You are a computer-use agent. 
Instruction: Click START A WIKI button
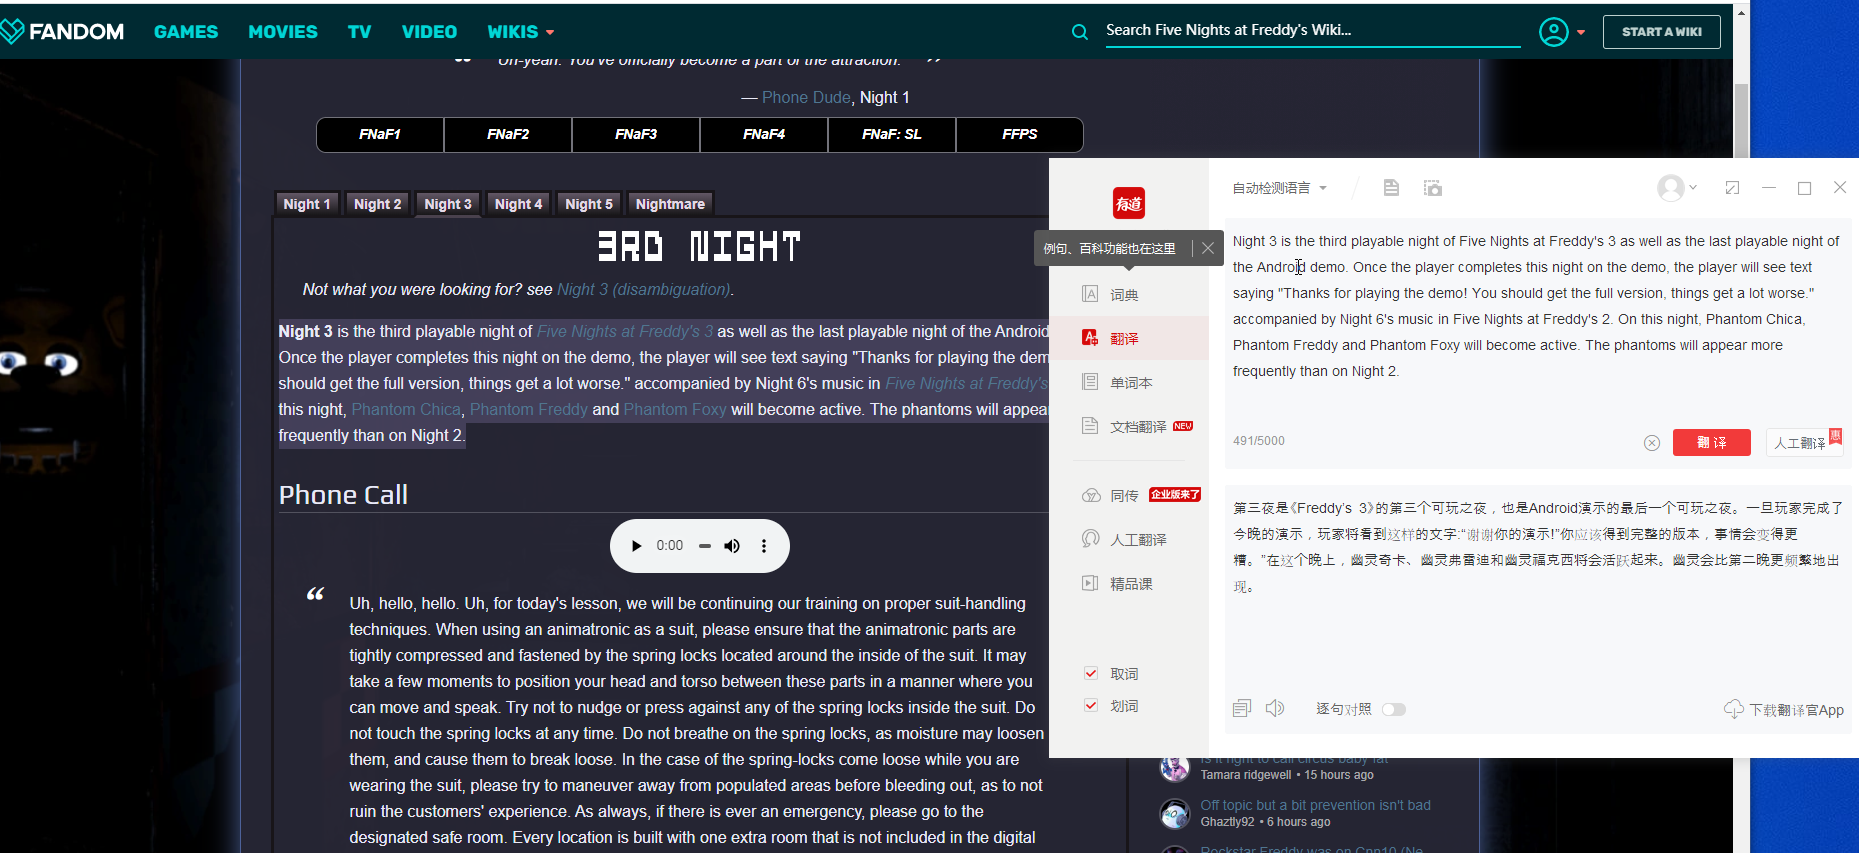(x=1661, y=32)
